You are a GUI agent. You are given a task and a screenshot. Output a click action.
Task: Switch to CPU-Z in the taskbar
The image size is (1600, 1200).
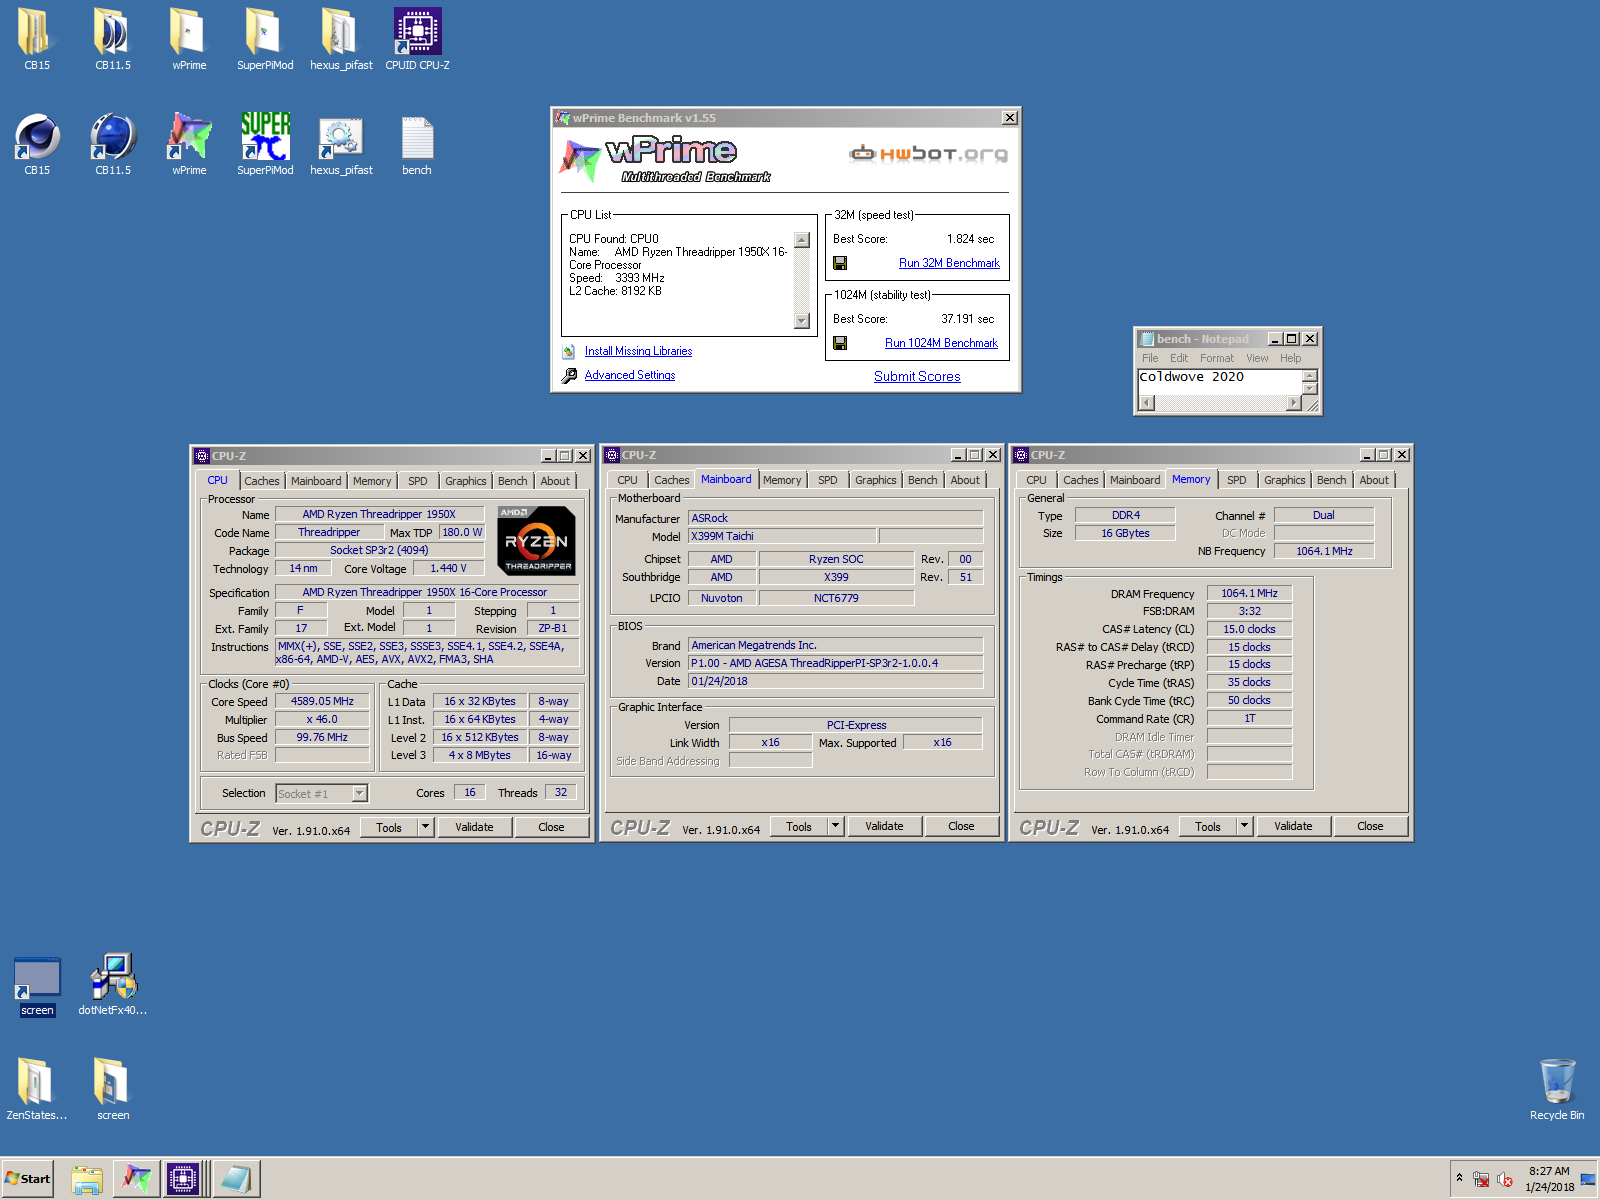183,1179
